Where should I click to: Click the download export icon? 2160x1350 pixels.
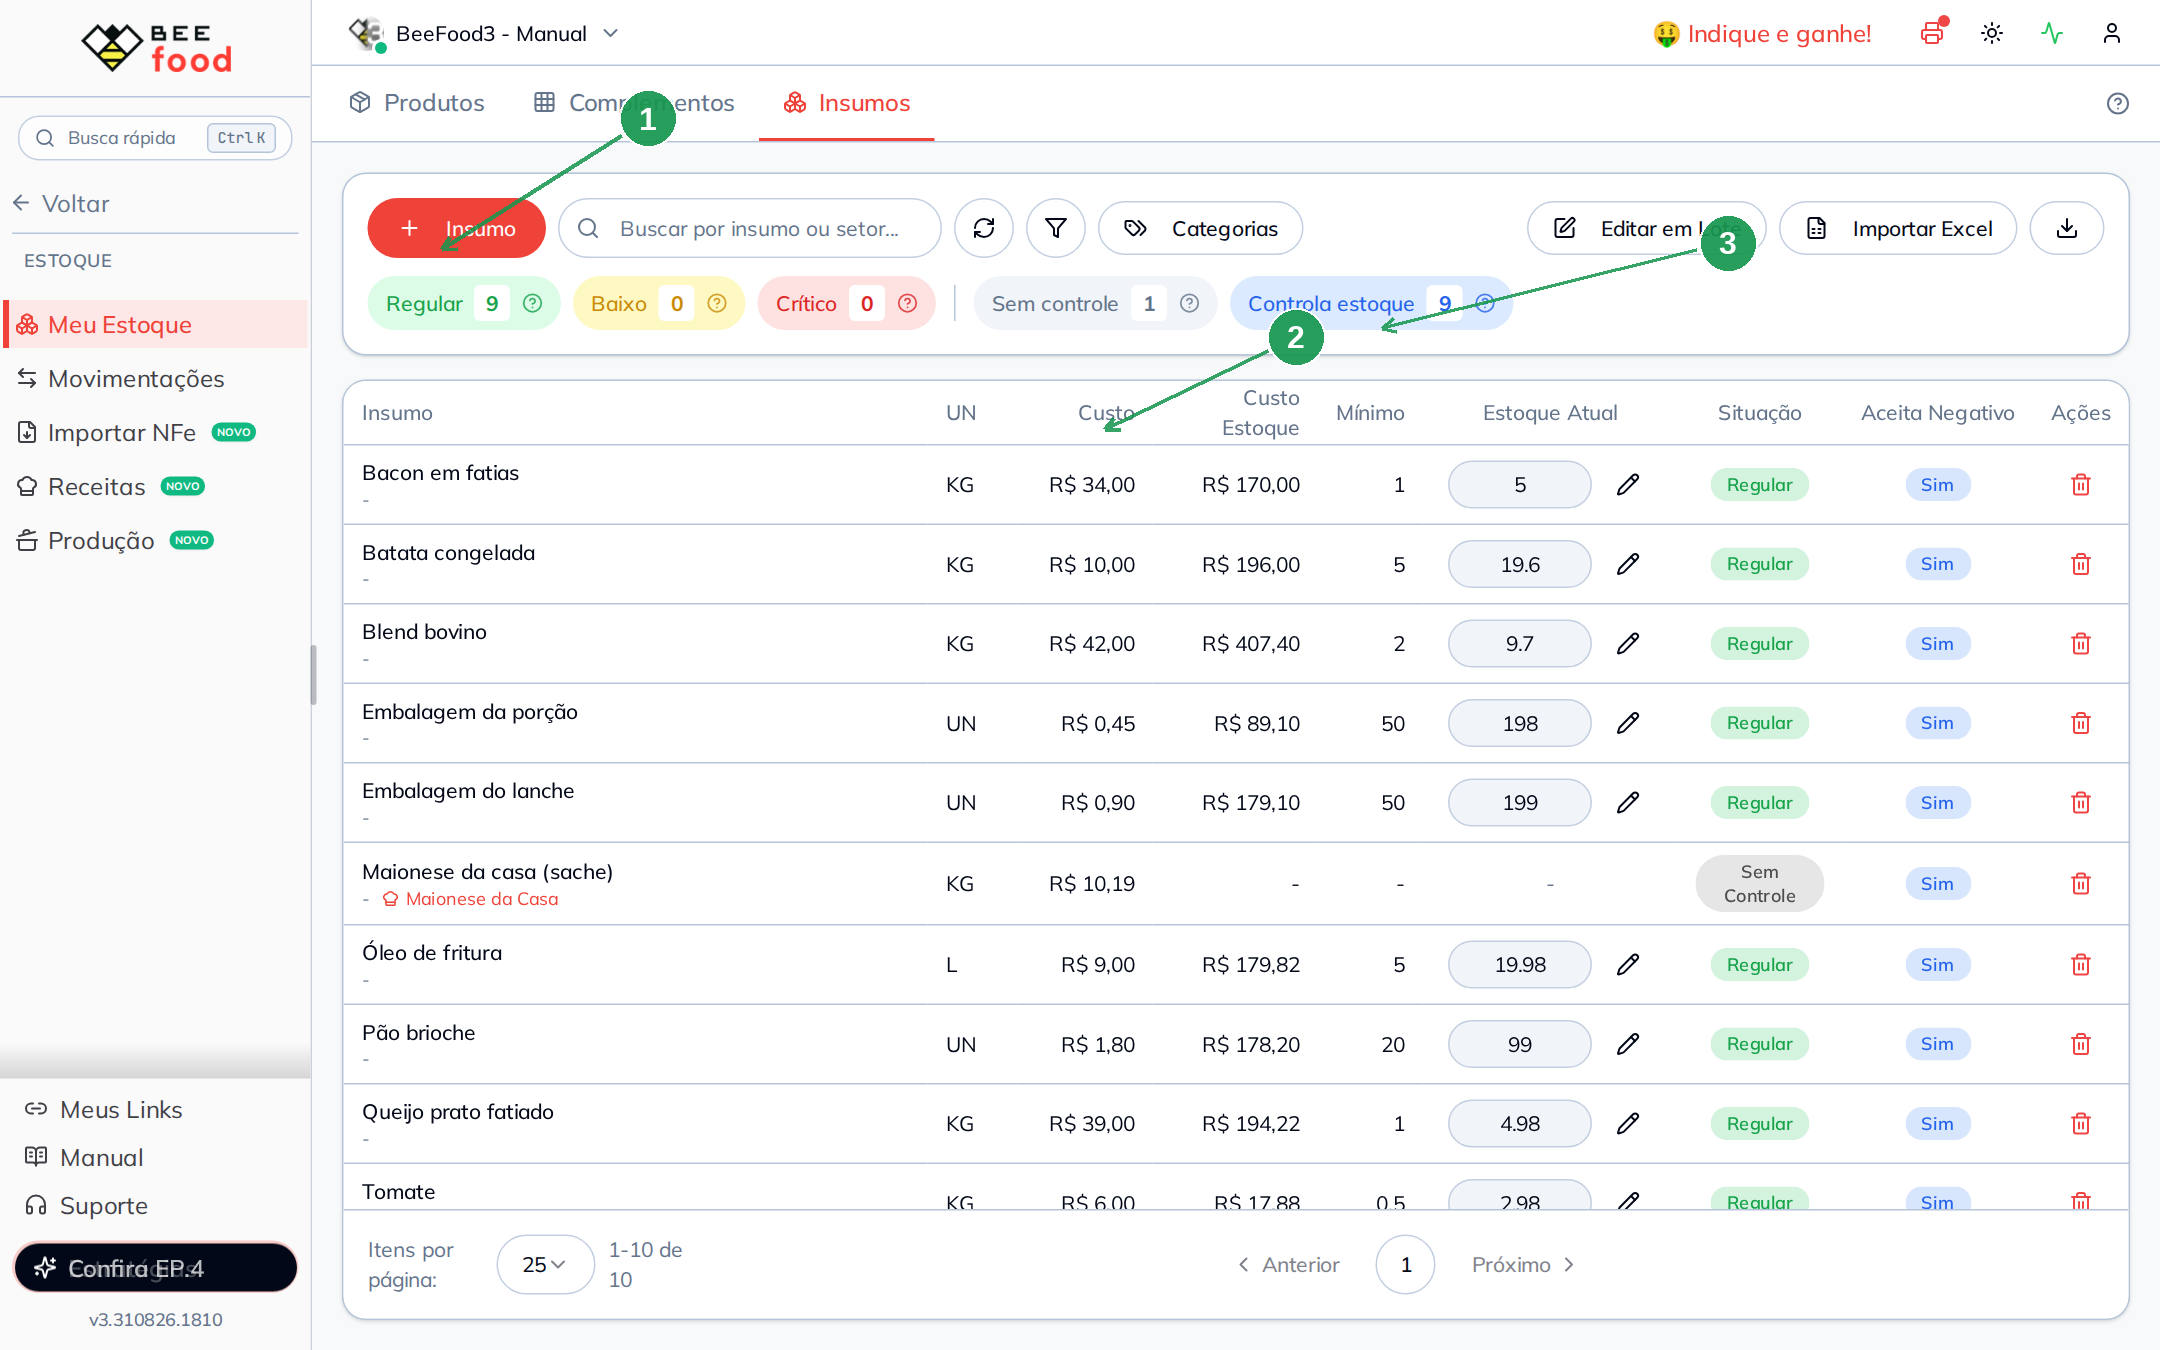point(2067,229)
